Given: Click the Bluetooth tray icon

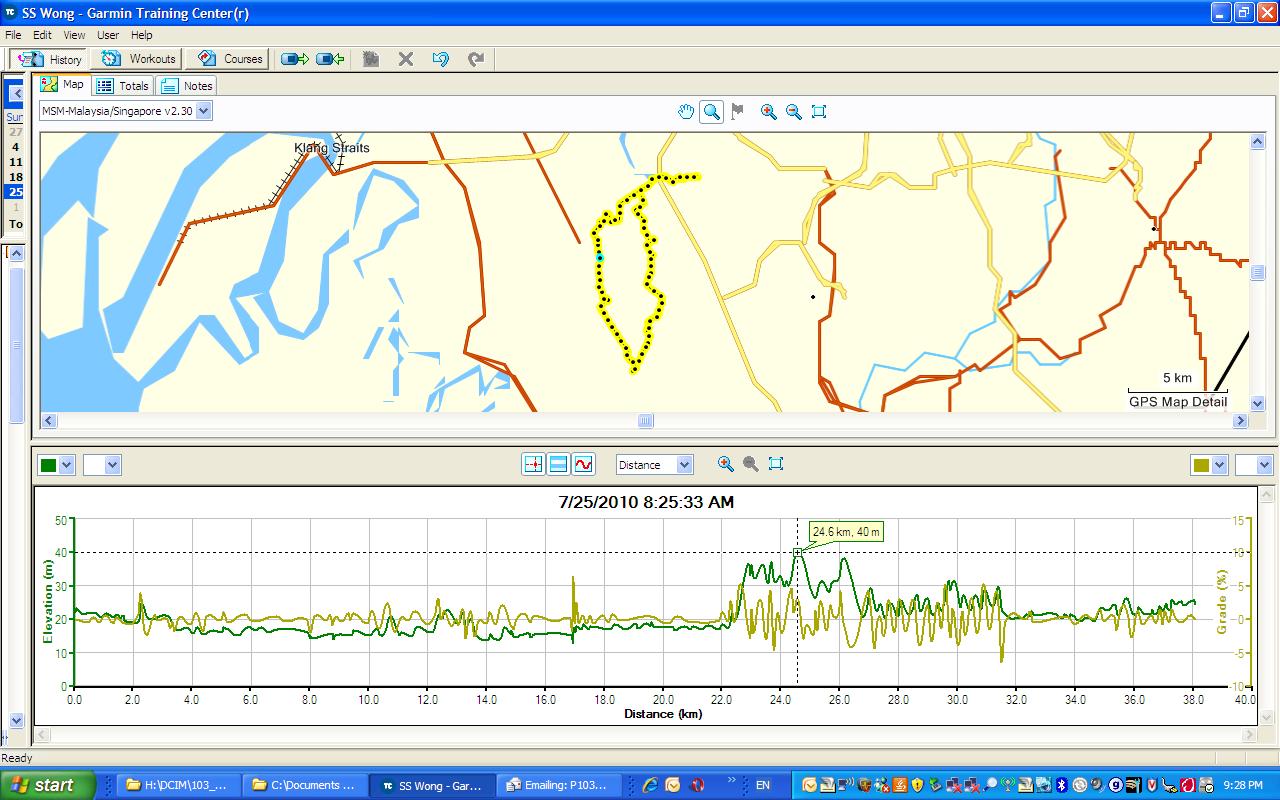Looking at the screenshot, I should [x=1062, y=785].
